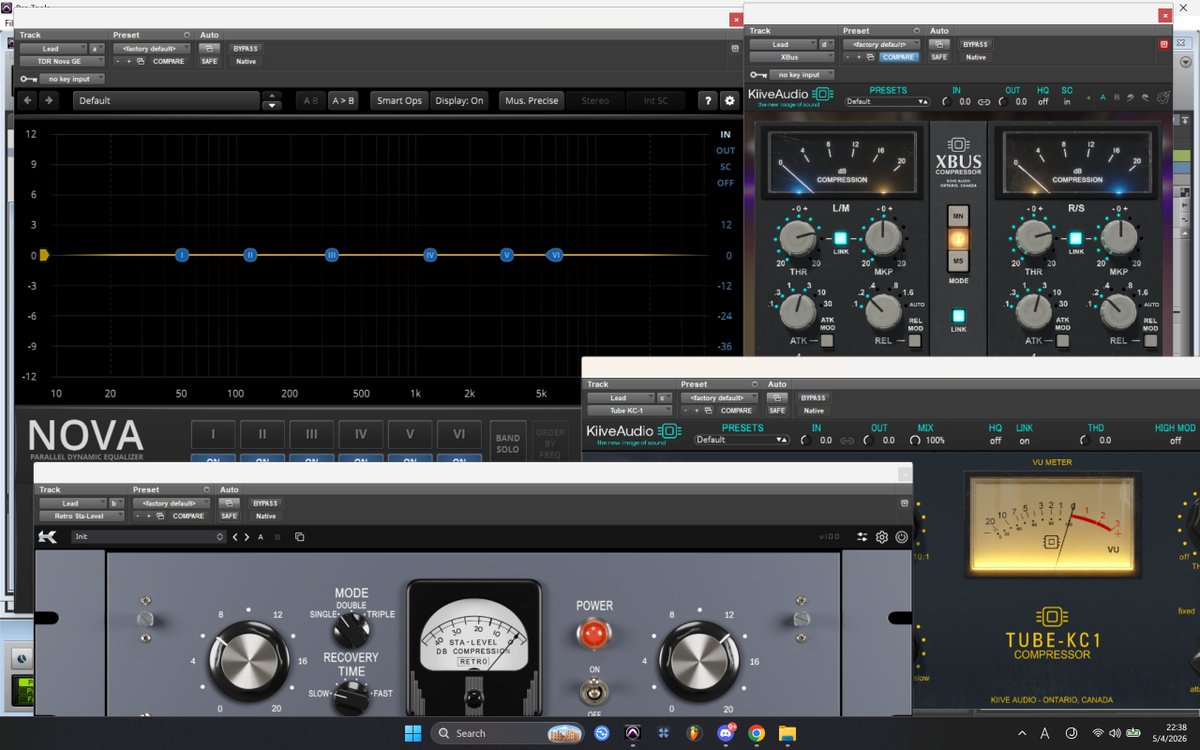
Task: Toggle XBus HQ off setting
Action: [x=1043, y=102]
